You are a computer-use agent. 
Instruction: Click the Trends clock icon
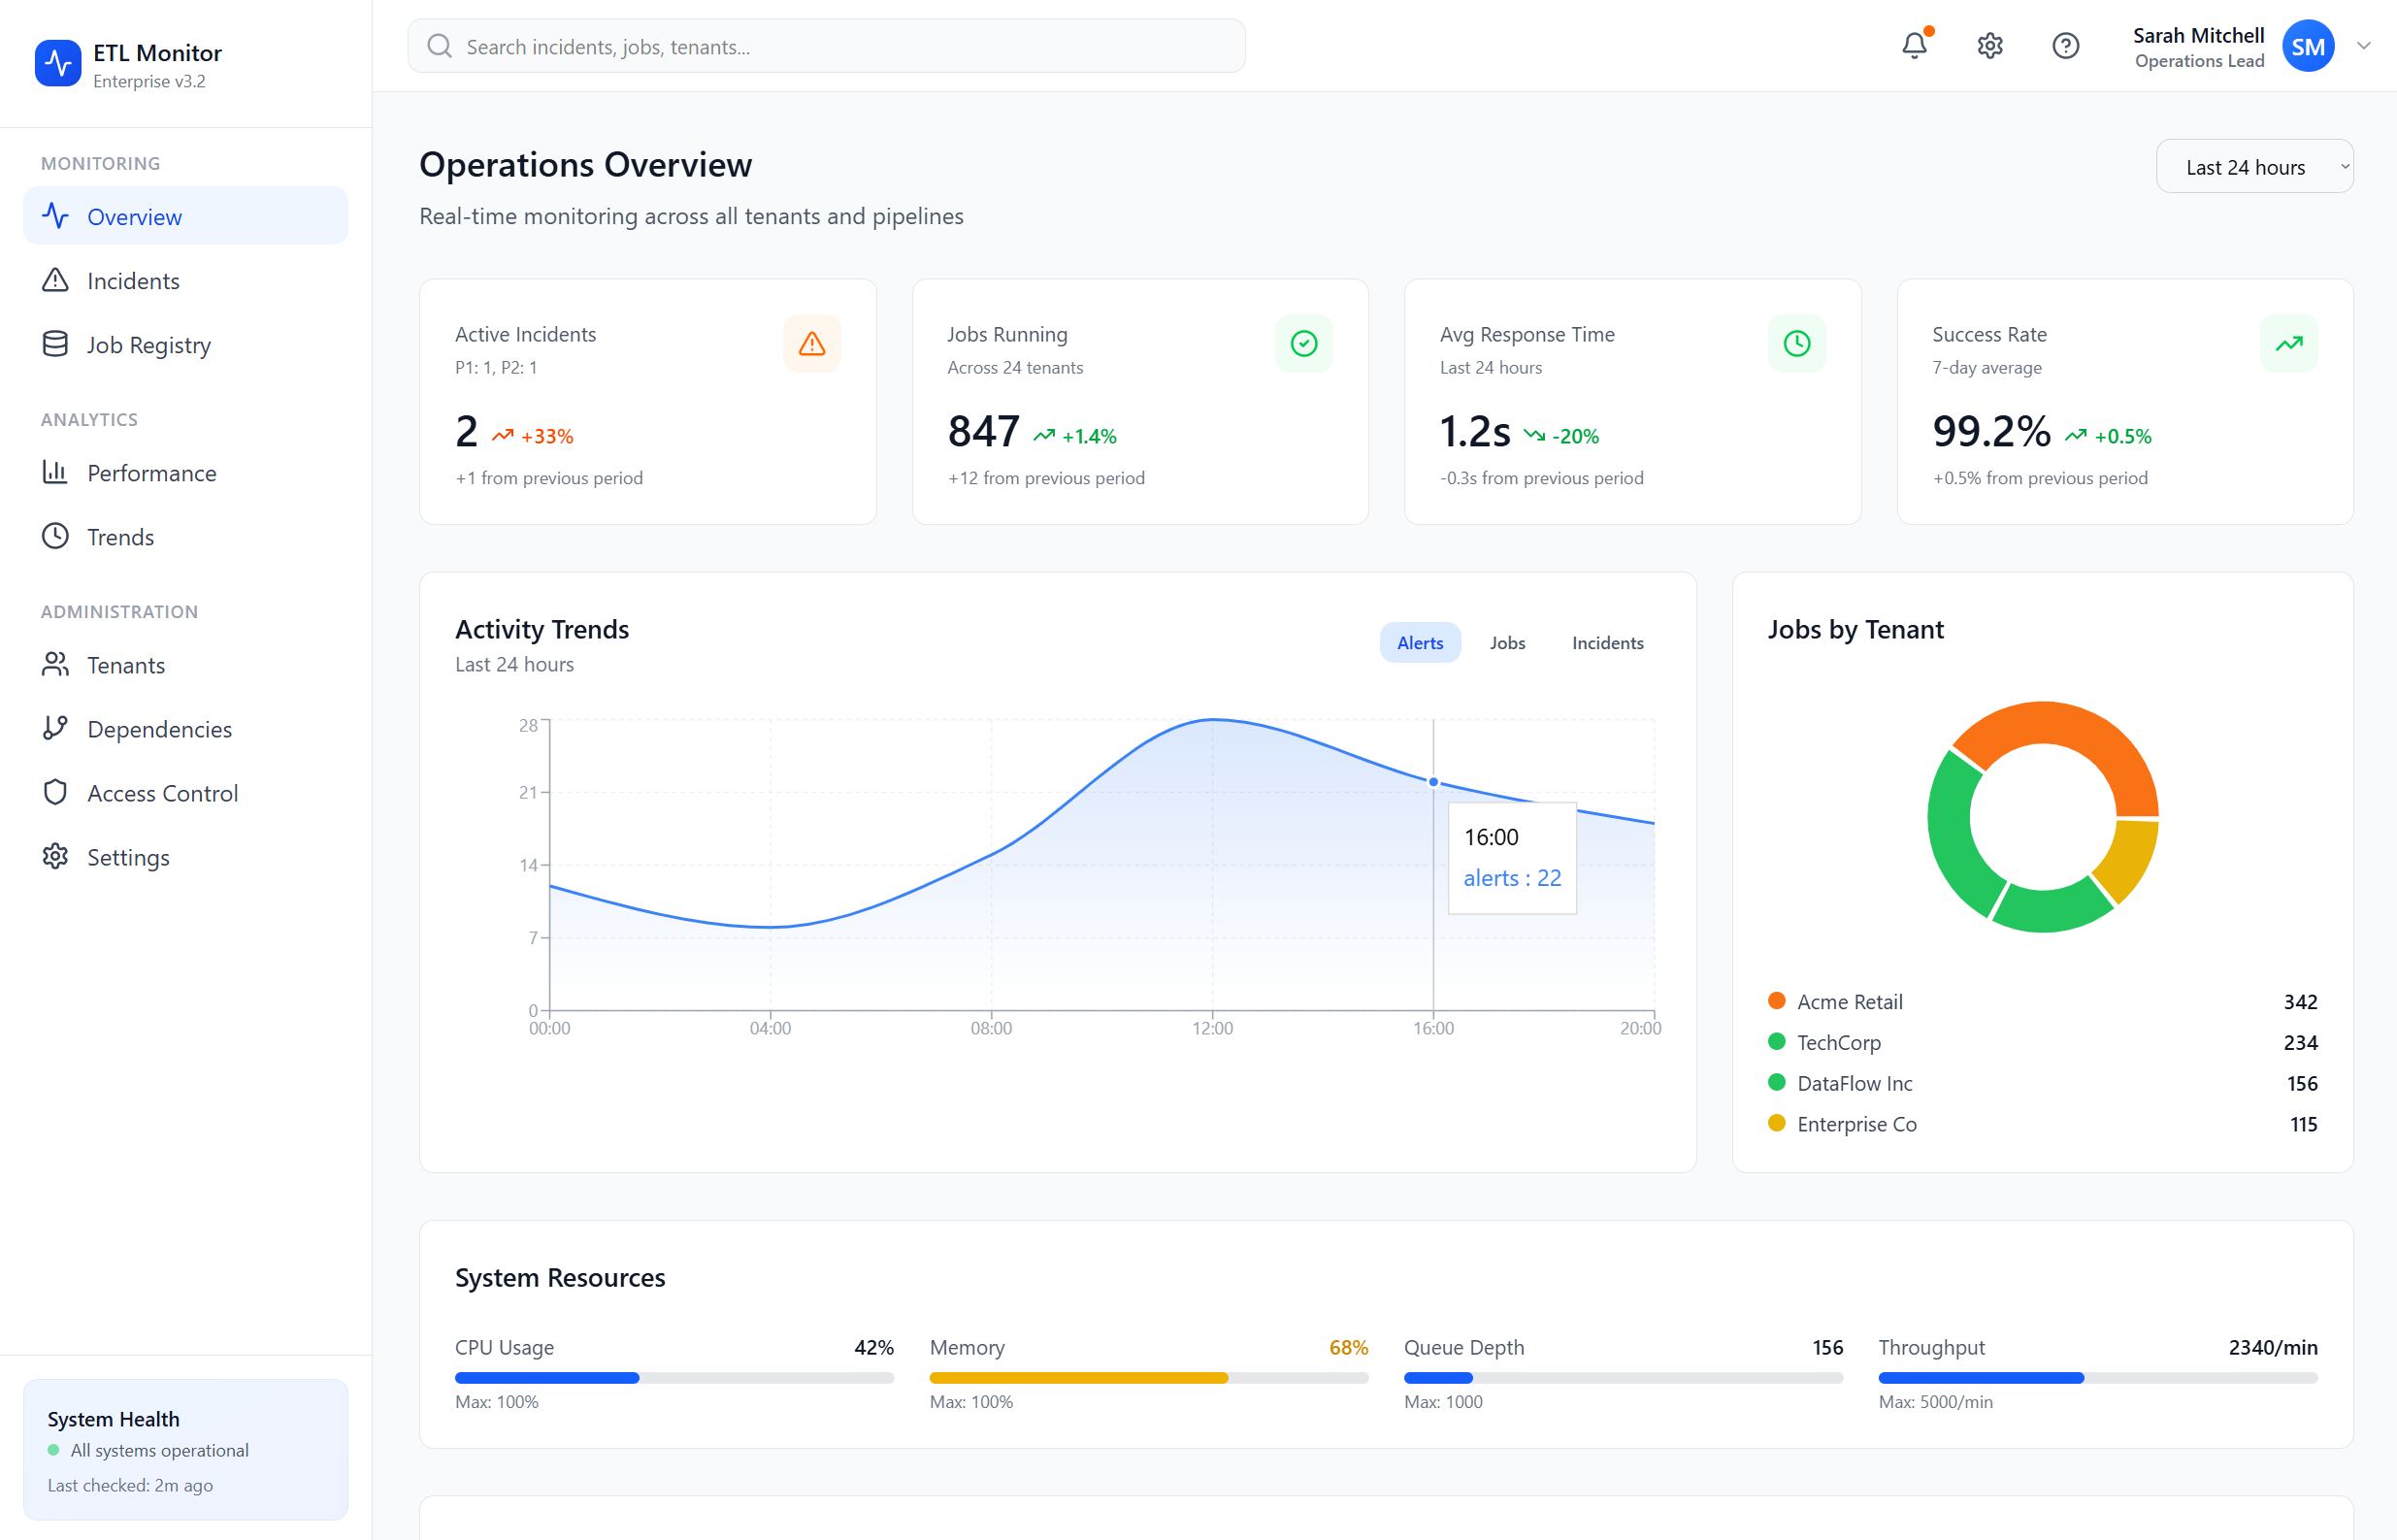pos(55,536)
